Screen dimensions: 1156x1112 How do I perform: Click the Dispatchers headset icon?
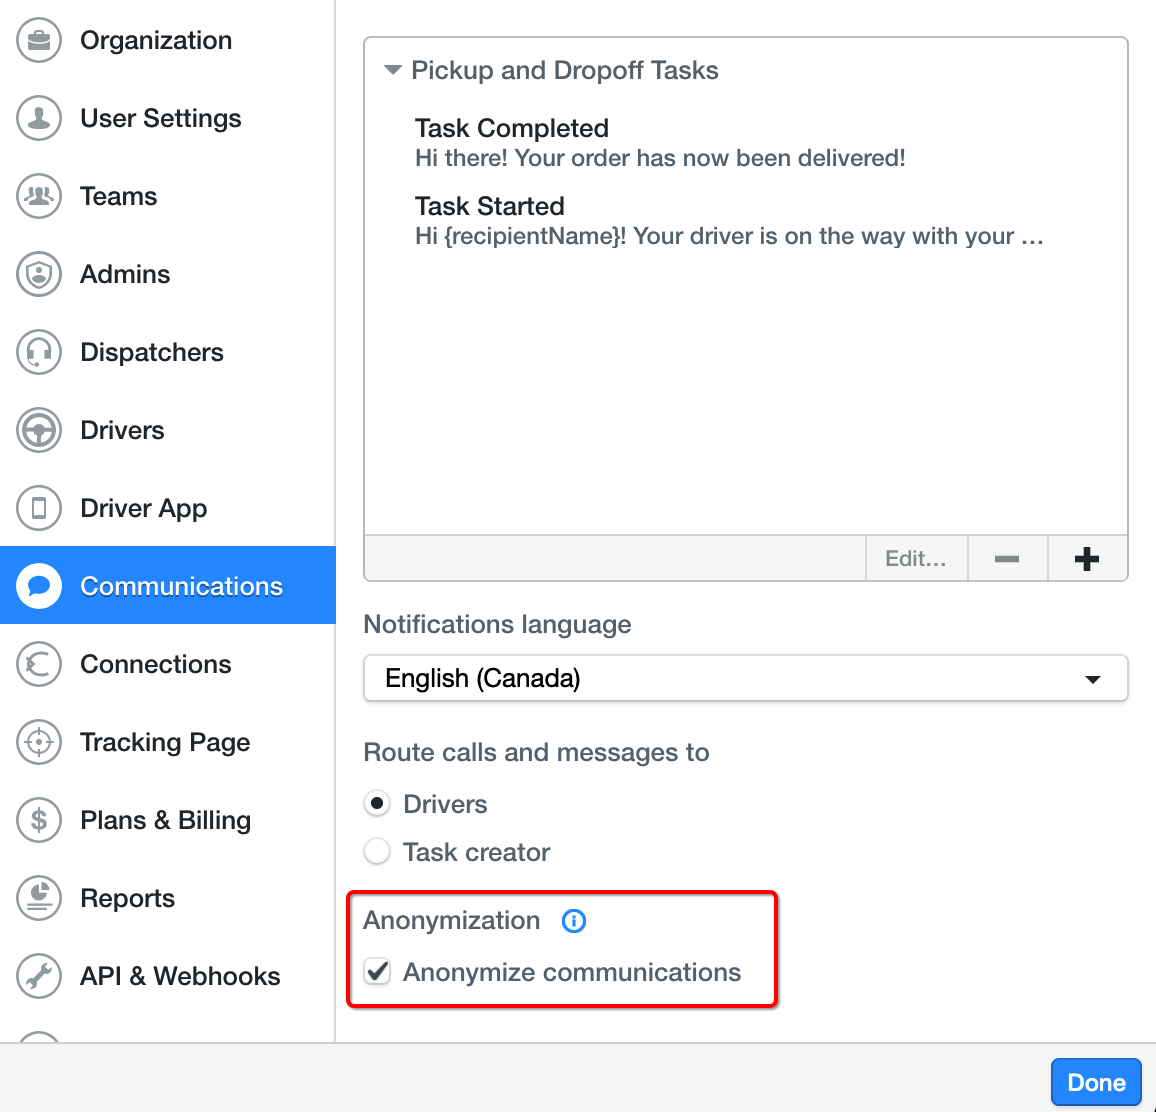click(x=39, y=352)
